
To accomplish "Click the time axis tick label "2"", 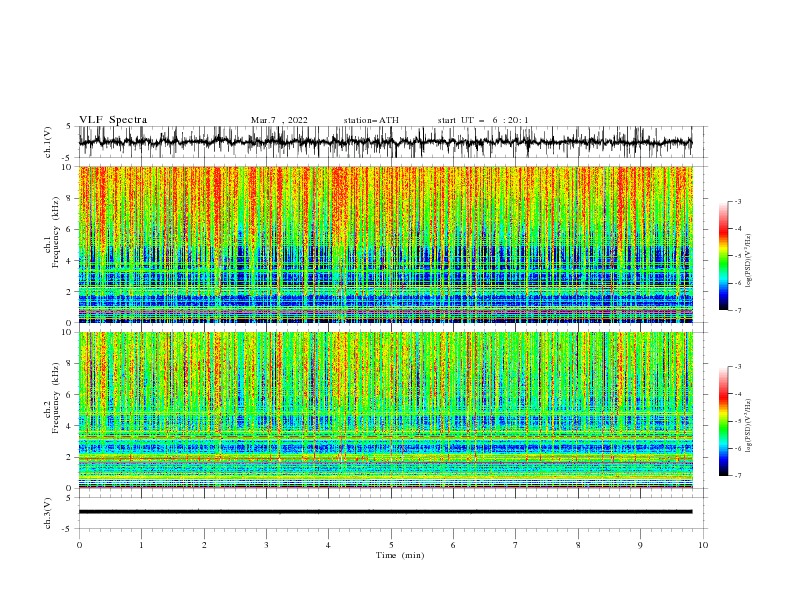I will [204, 545].
